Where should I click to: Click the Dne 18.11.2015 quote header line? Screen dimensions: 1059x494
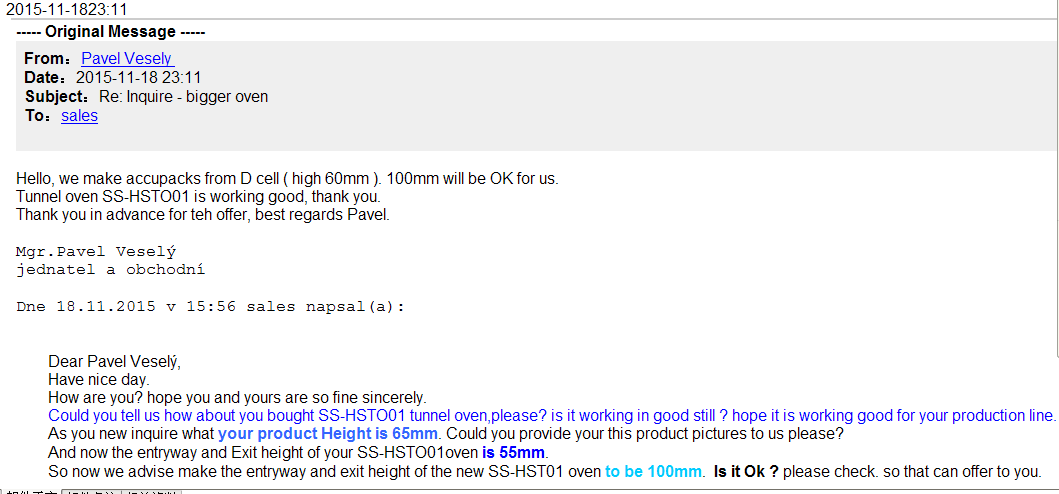point(210,307)
